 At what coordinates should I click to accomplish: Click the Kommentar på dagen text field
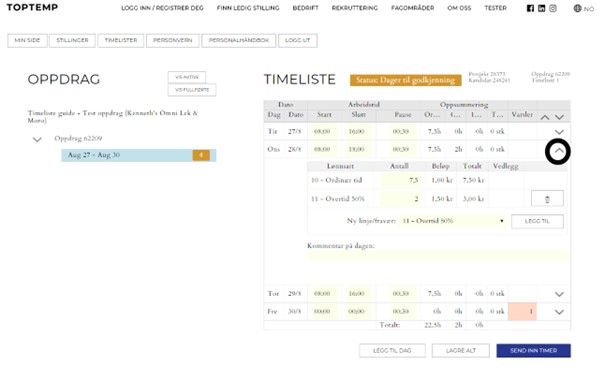(x=437, y=256)
